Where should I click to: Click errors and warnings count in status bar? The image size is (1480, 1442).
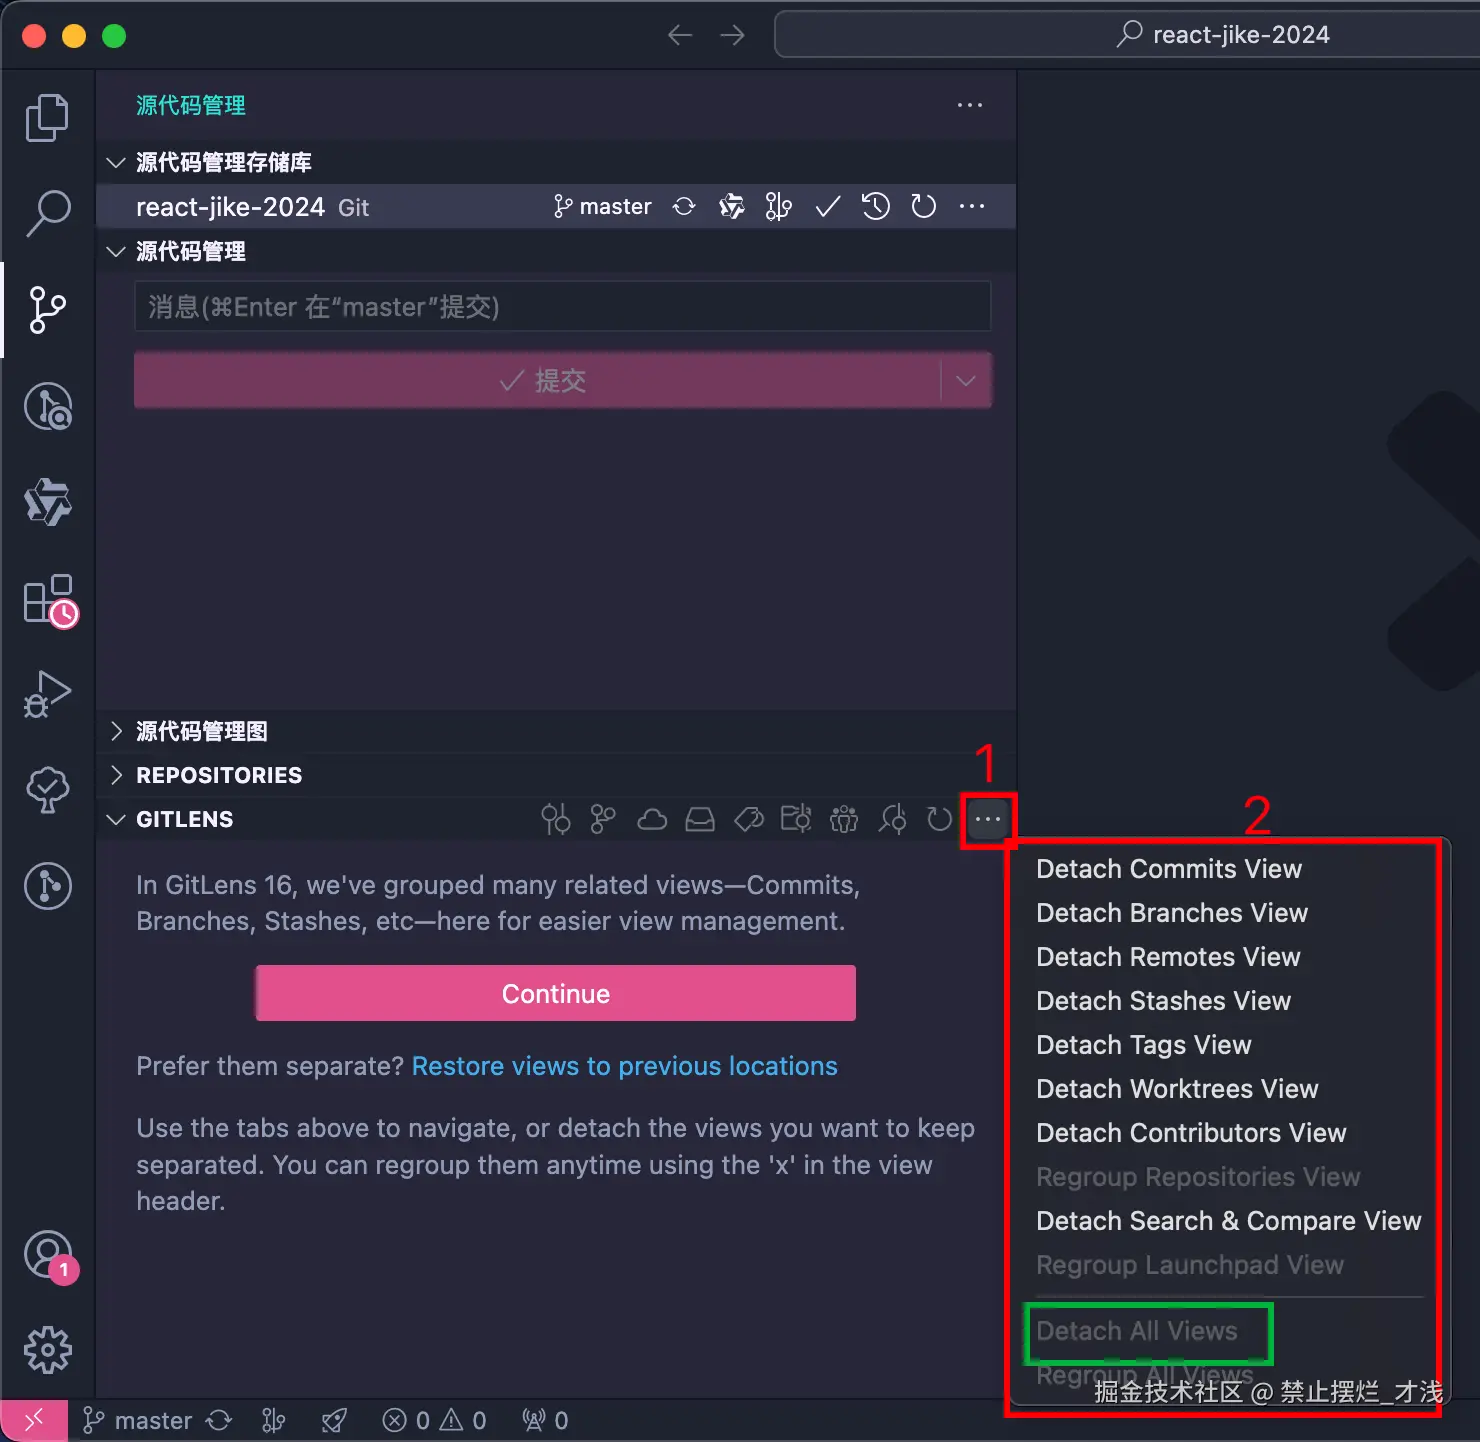pos(434,1420)
